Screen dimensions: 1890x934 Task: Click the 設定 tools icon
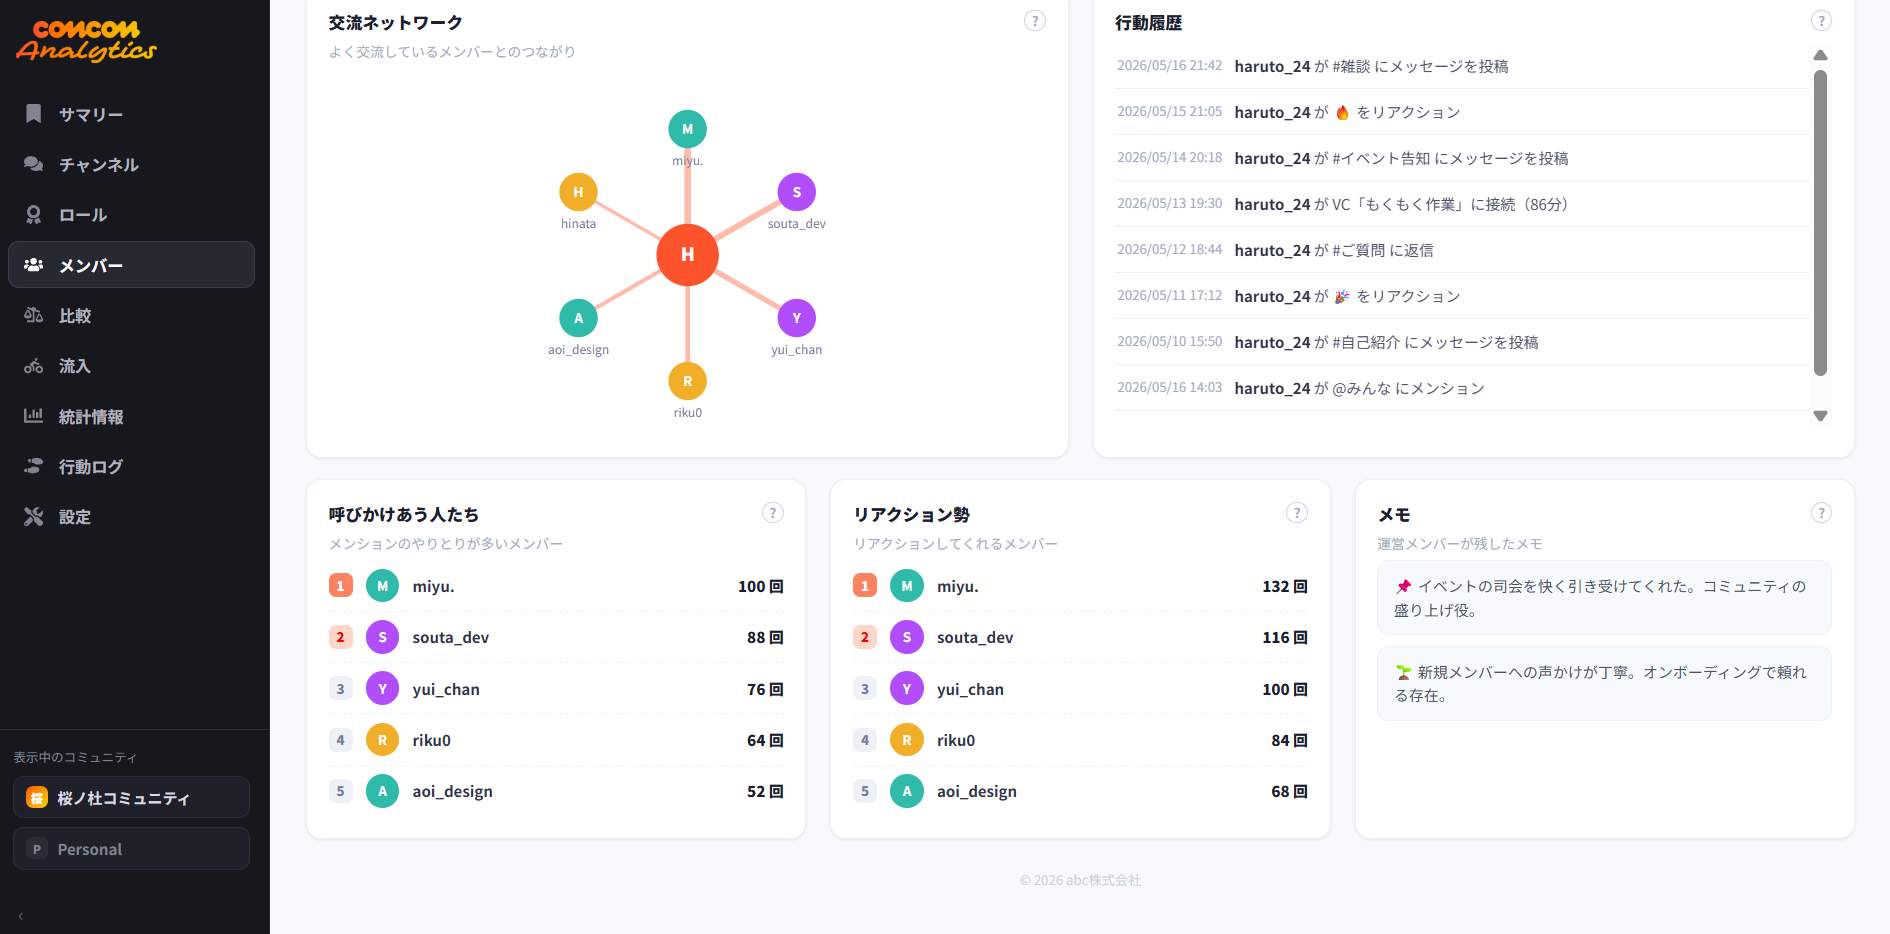tap(33, 517)
